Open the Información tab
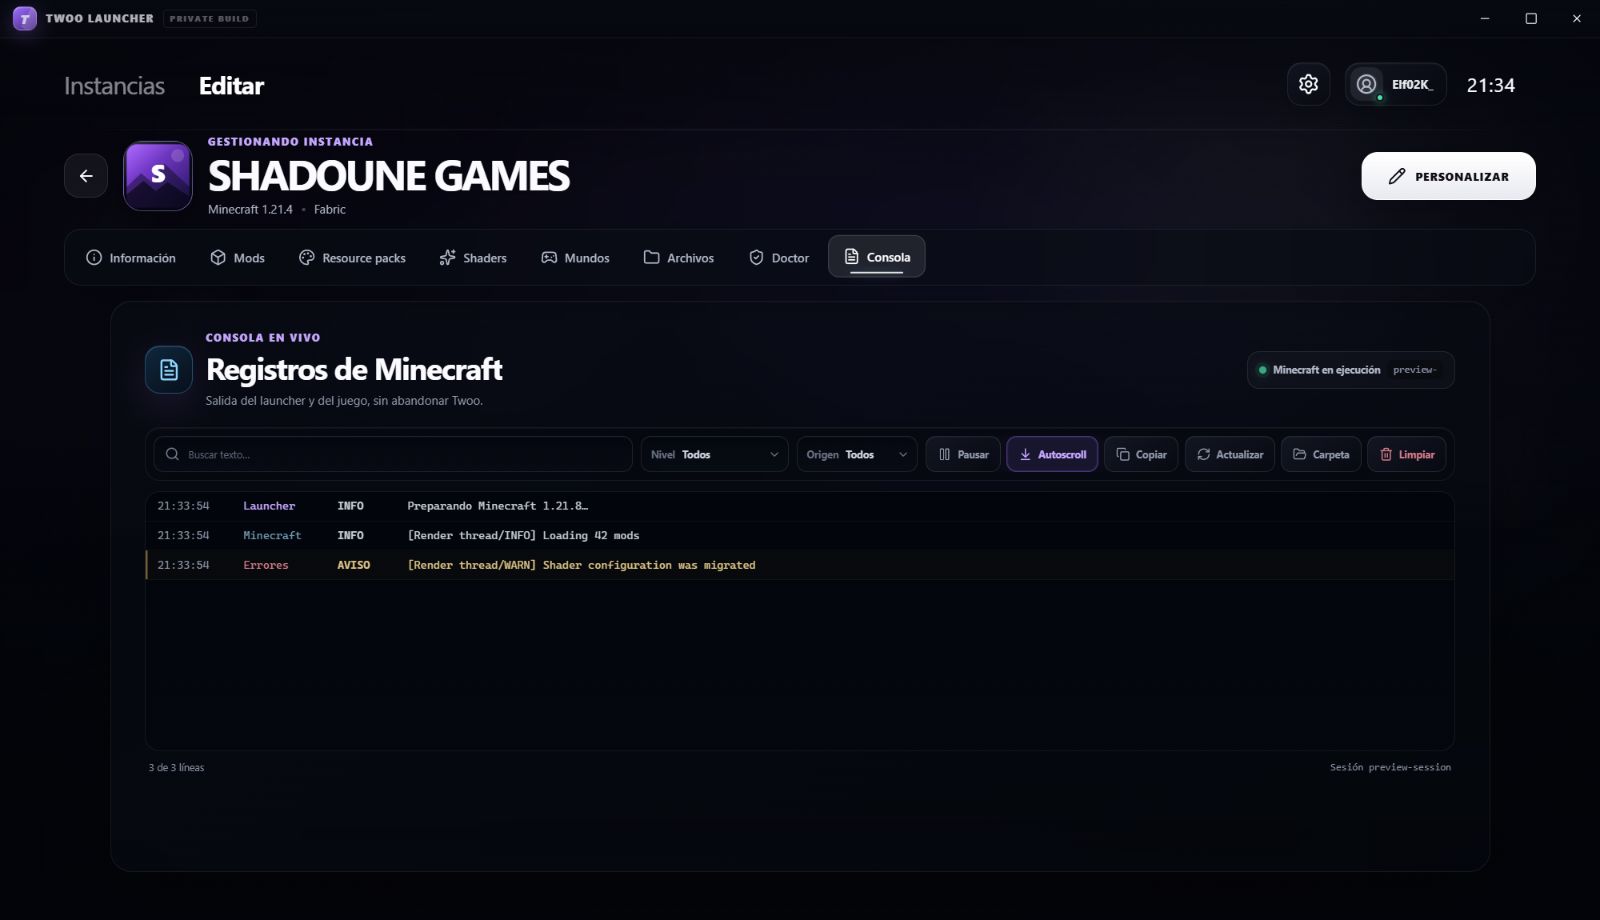Viewport: 1600px width, 920px height. (131, 258)
